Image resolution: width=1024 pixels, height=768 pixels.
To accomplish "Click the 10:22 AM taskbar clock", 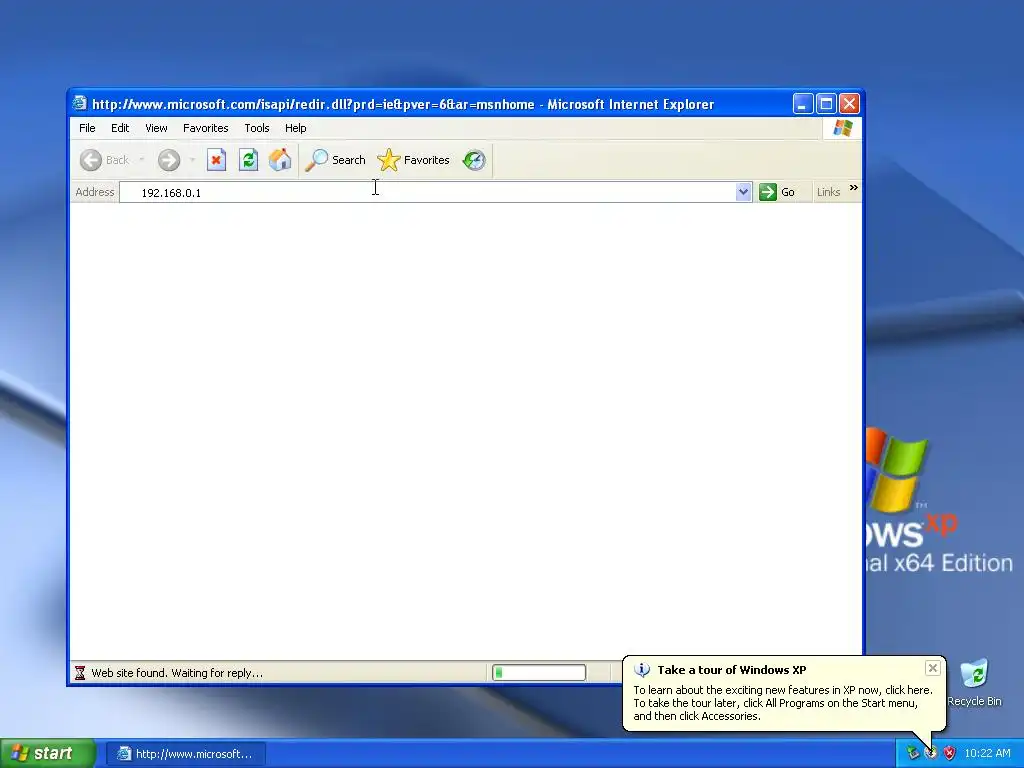I will tap(987, 753).
